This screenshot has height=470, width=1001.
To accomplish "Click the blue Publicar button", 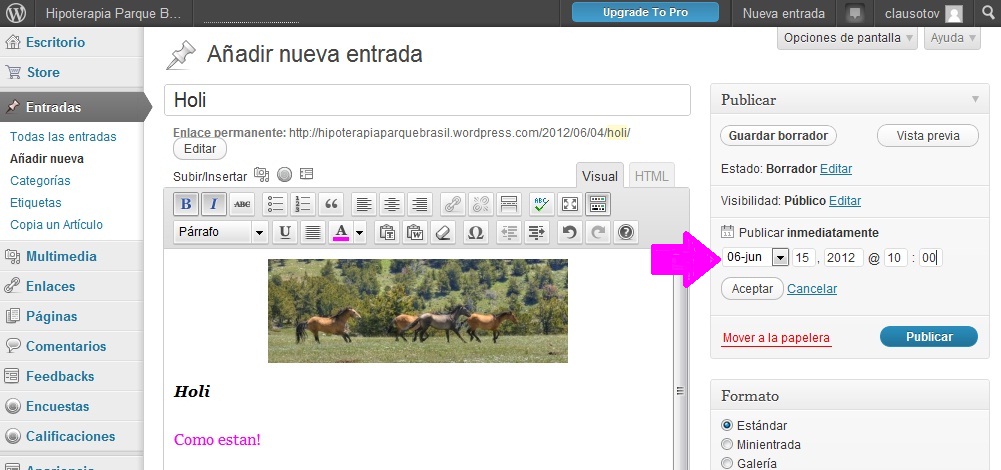I will click(x=928, y=337).
